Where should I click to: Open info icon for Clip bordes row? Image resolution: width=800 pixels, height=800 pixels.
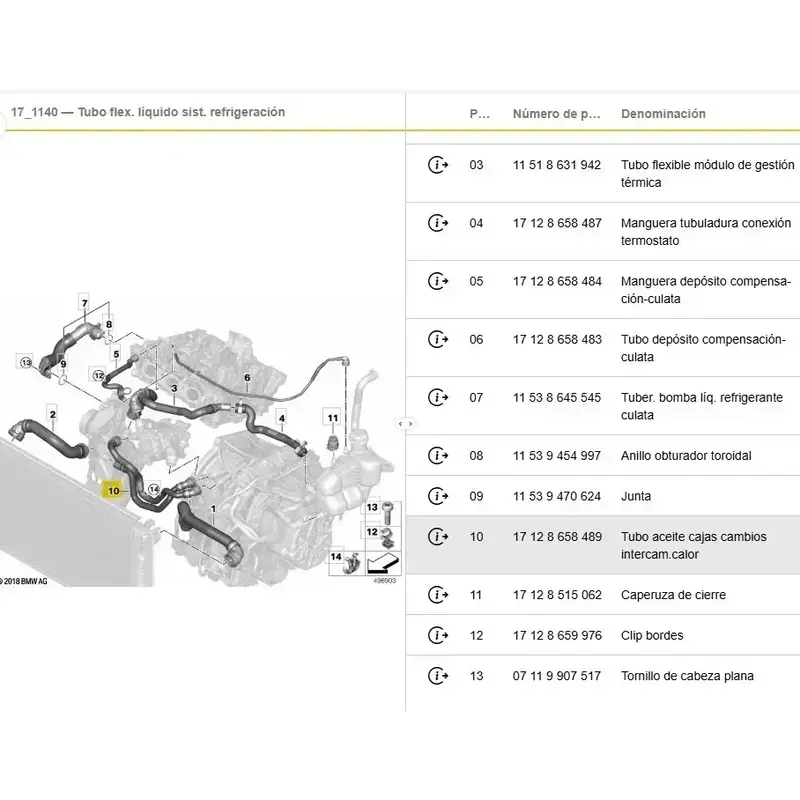click(x=437, y=635)
